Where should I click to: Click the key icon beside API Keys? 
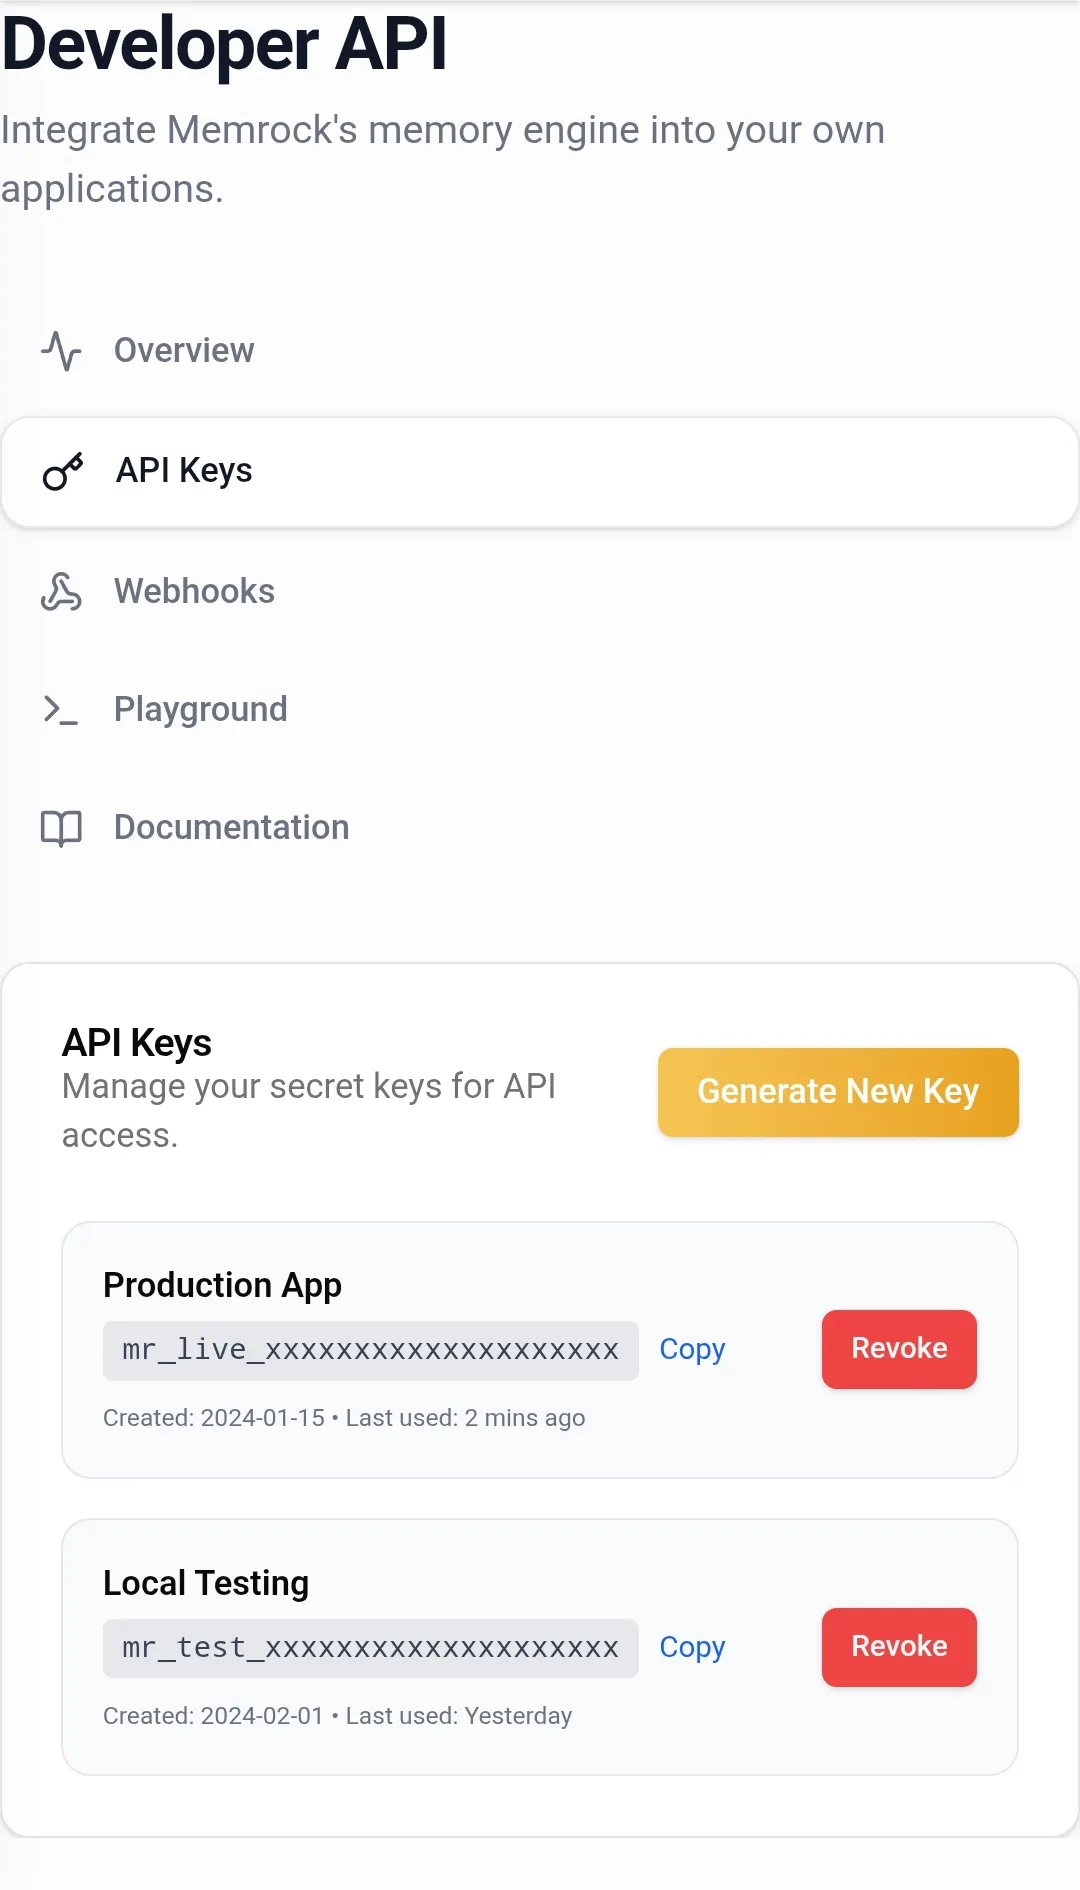click(x=63, y=471)
